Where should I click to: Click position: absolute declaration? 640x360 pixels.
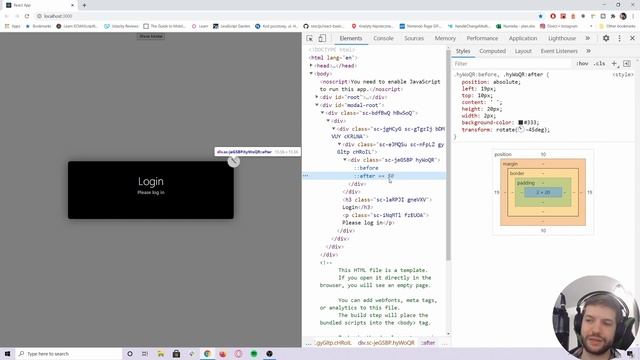click(491, 82)
